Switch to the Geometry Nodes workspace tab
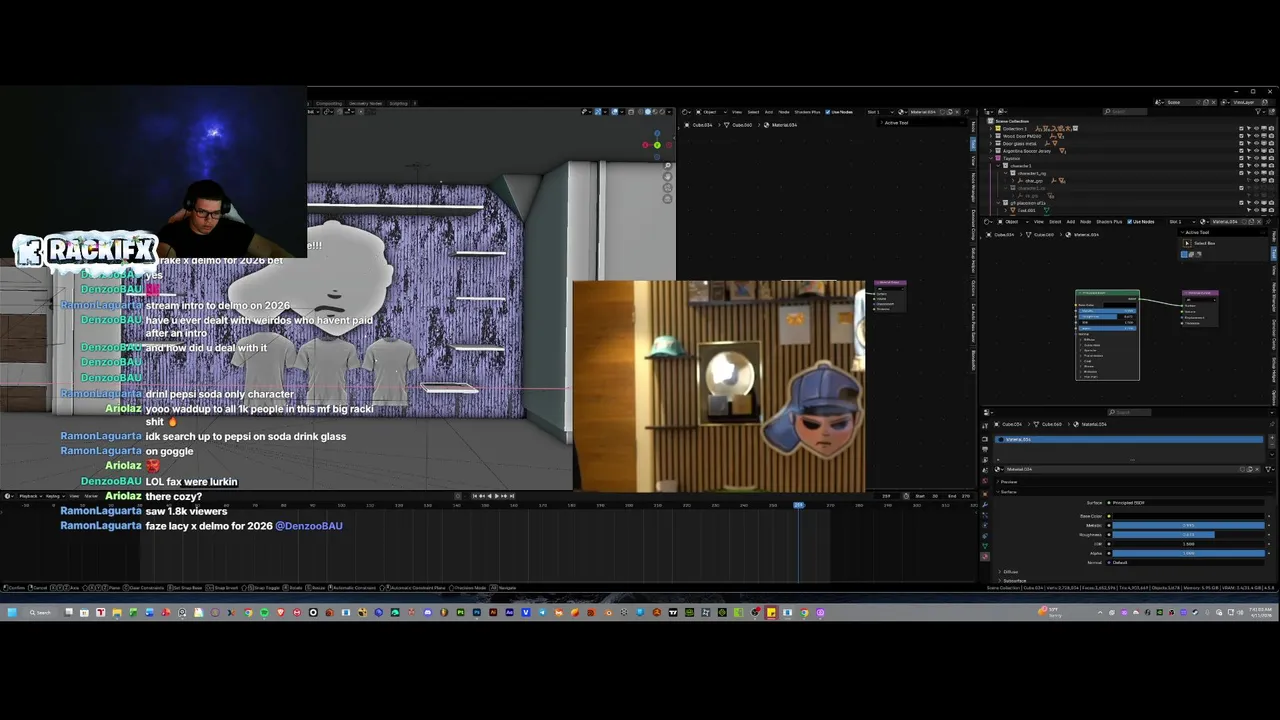The image size is (1280, 720). (366, 103)
